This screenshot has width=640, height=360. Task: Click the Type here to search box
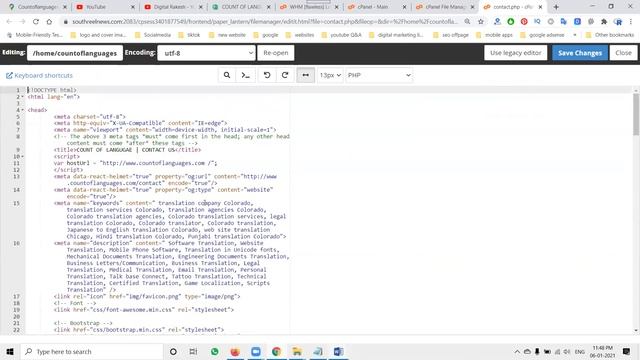92,351
